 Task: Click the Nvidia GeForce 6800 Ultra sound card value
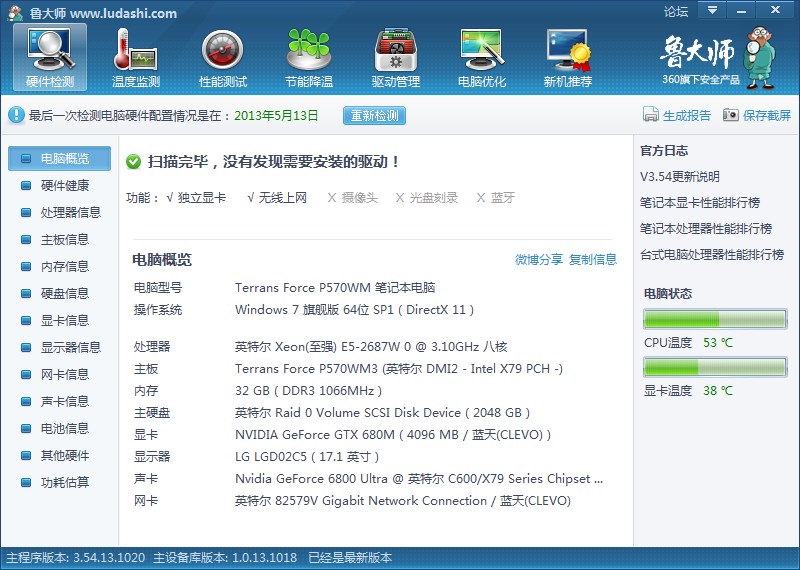point(419,479)
